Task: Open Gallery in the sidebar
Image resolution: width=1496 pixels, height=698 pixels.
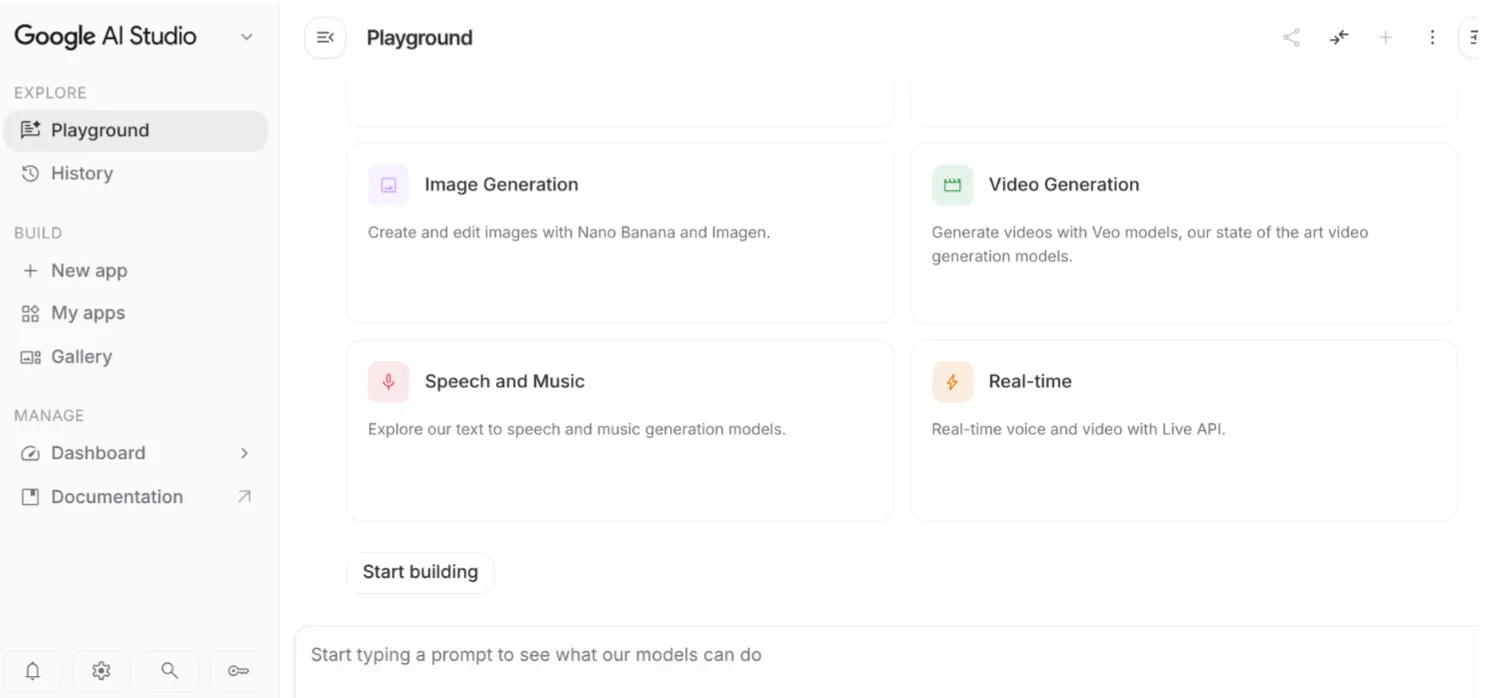Action: click(x=136, y=357)
